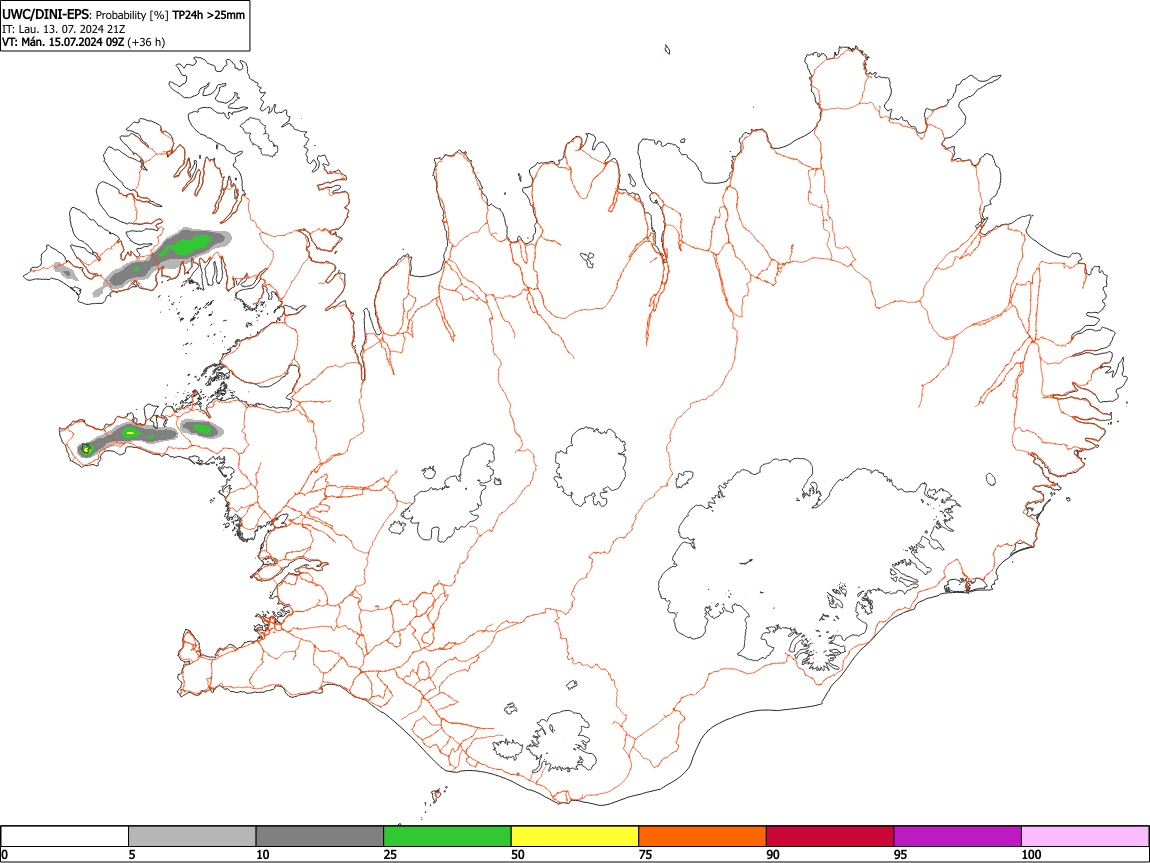
Task: Click the '(+36 h)' forecast offset text
Action: (x=146, y=42)
